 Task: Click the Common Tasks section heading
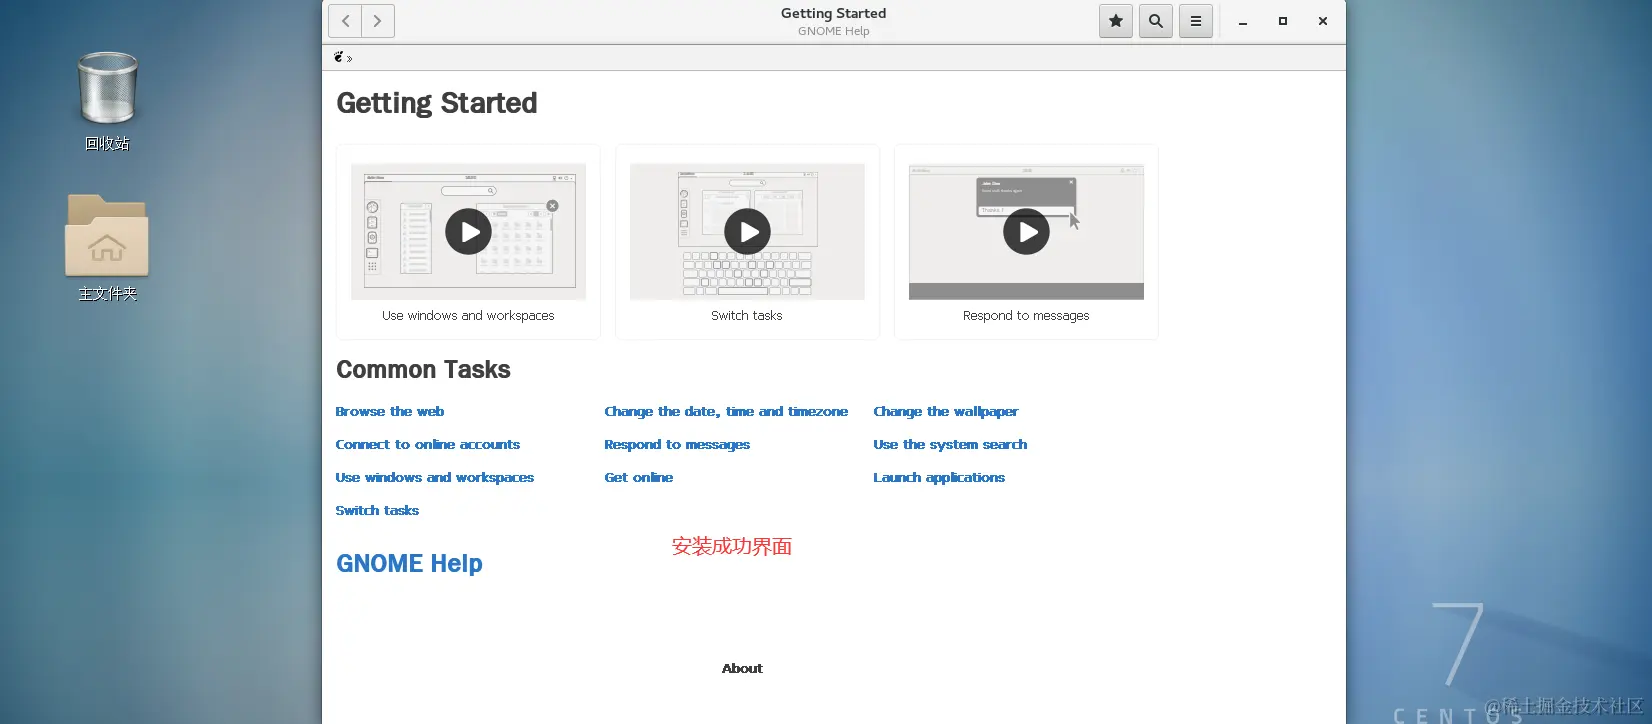click(423, 369)
